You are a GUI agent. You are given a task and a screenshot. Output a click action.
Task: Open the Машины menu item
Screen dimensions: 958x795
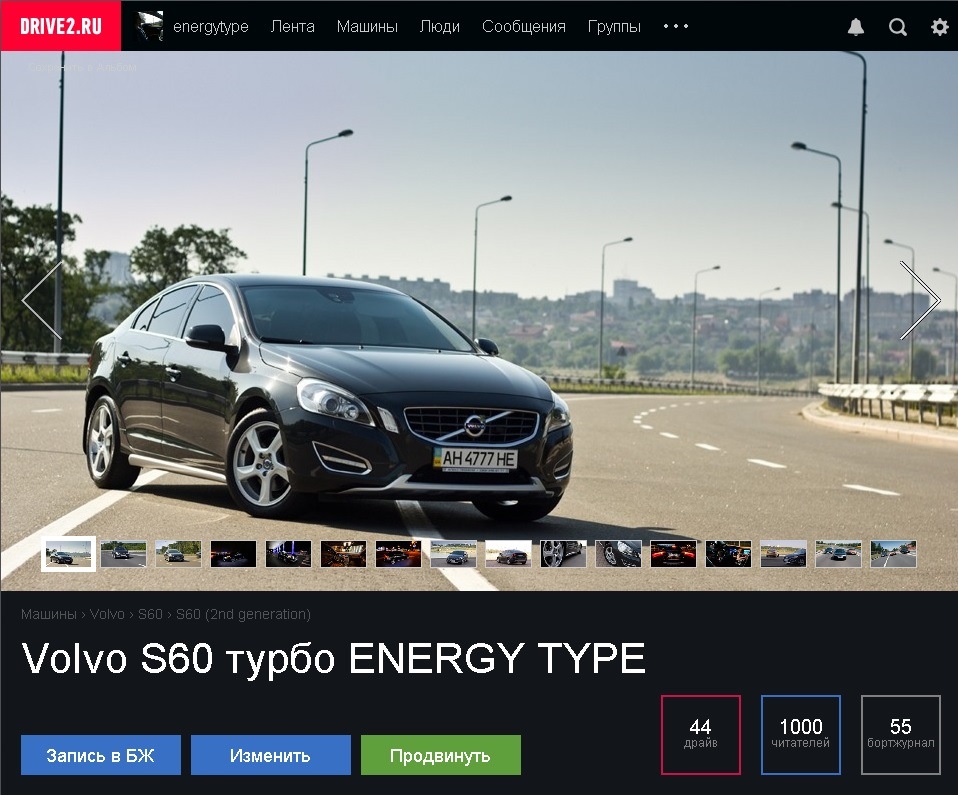[x=367, y=26]
